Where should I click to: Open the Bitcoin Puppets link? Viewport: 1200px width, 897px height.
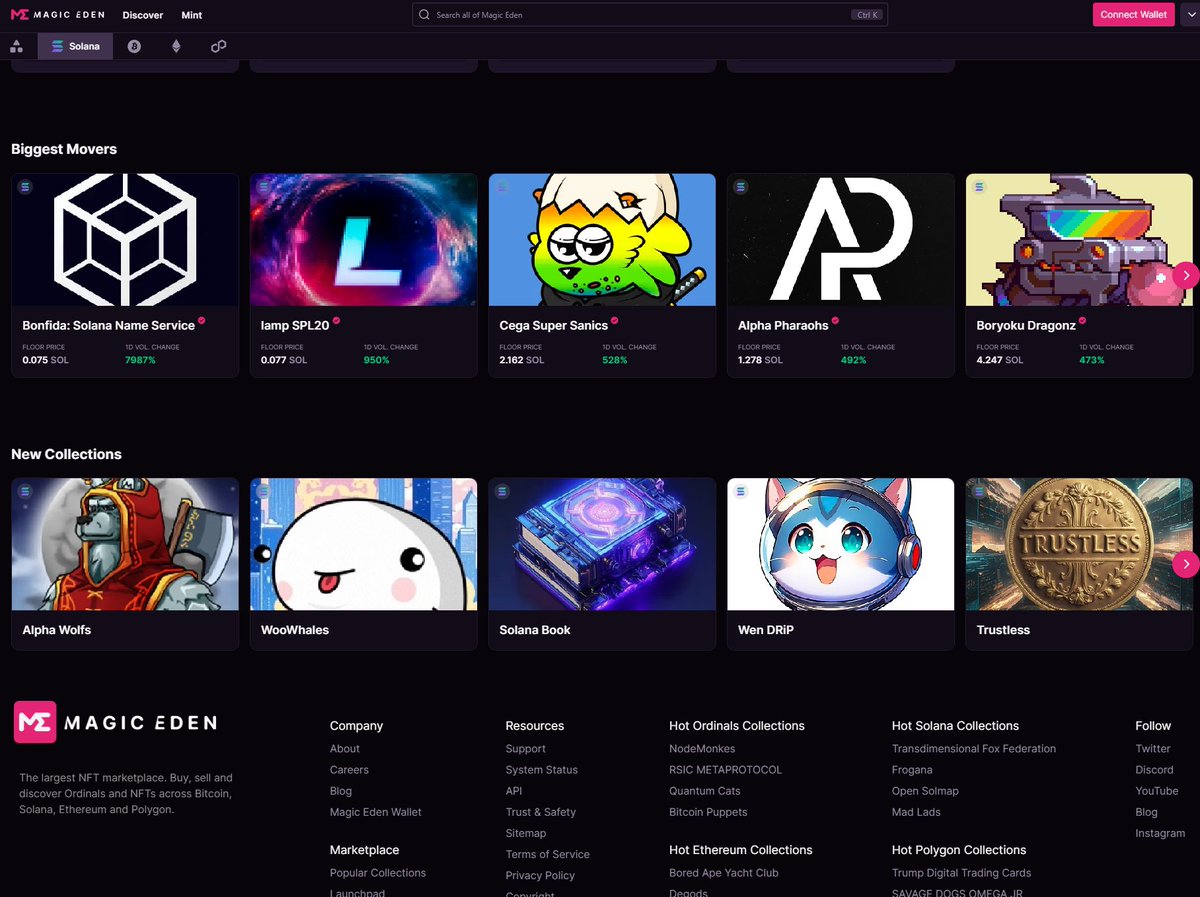(x=708, y=812)
